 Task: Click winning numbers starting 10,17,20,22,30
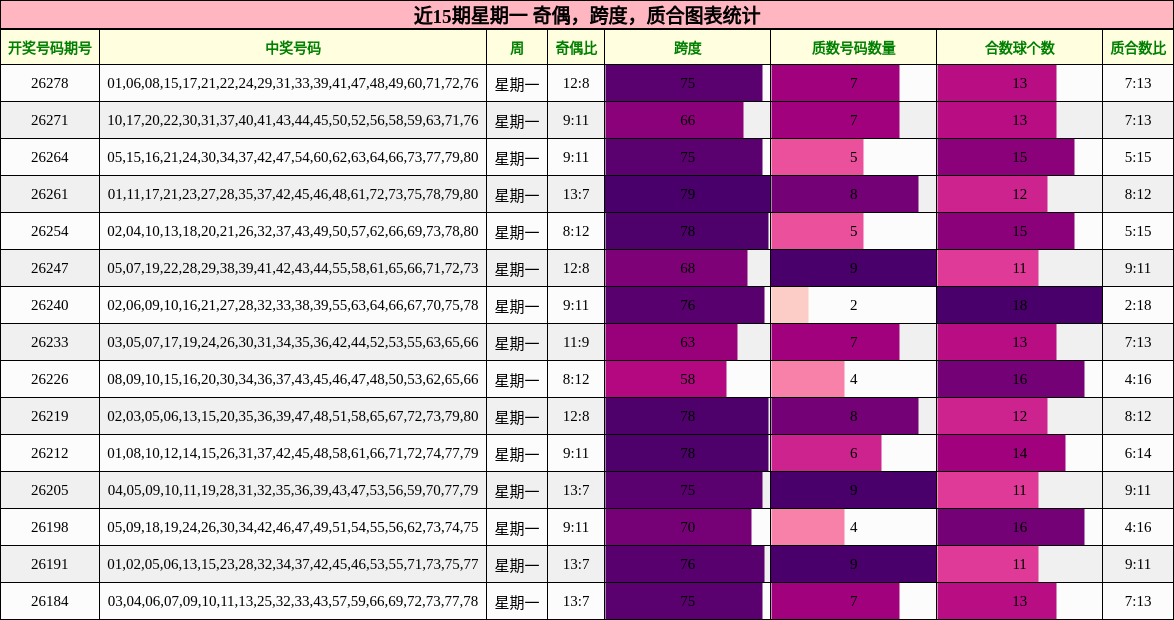pos(293,120)
